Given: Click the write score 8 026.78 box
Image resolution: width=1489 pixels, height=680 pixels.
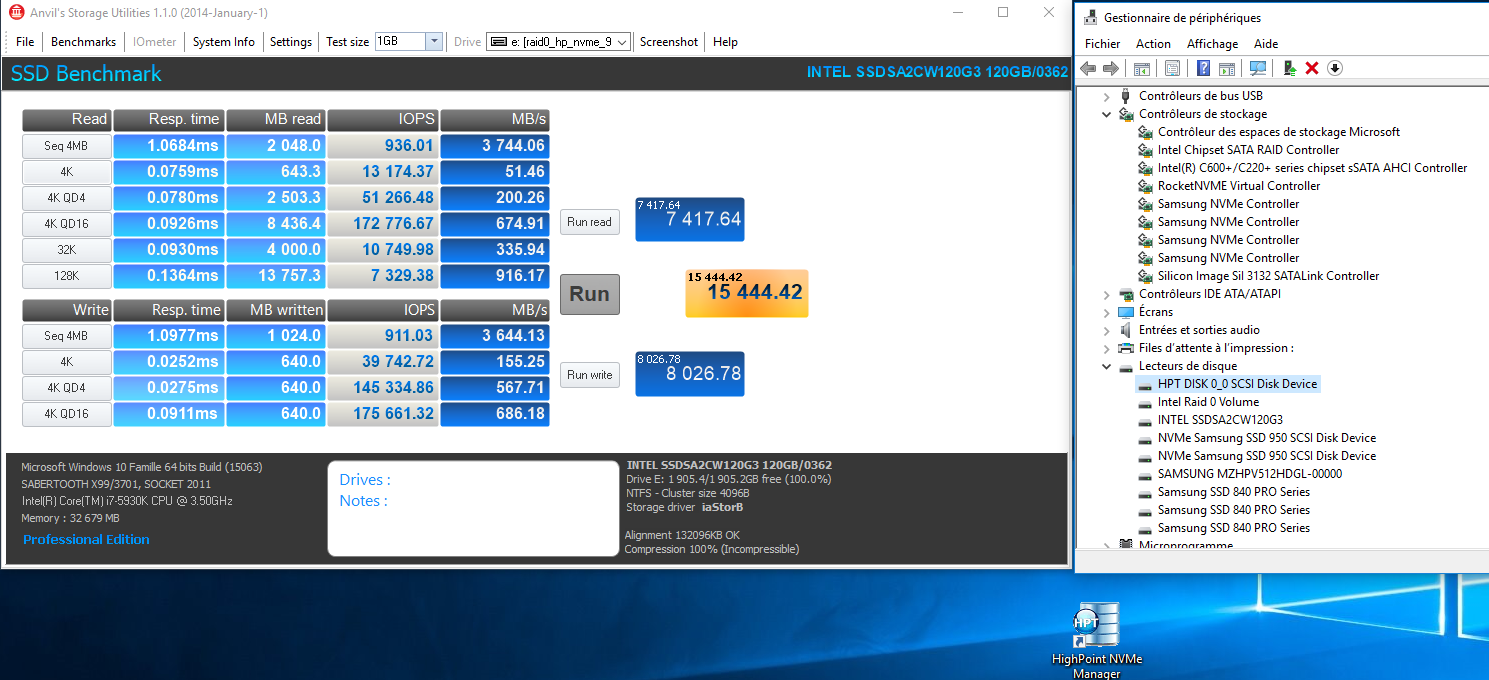Looking at the screenshot, I should (689, 373).
